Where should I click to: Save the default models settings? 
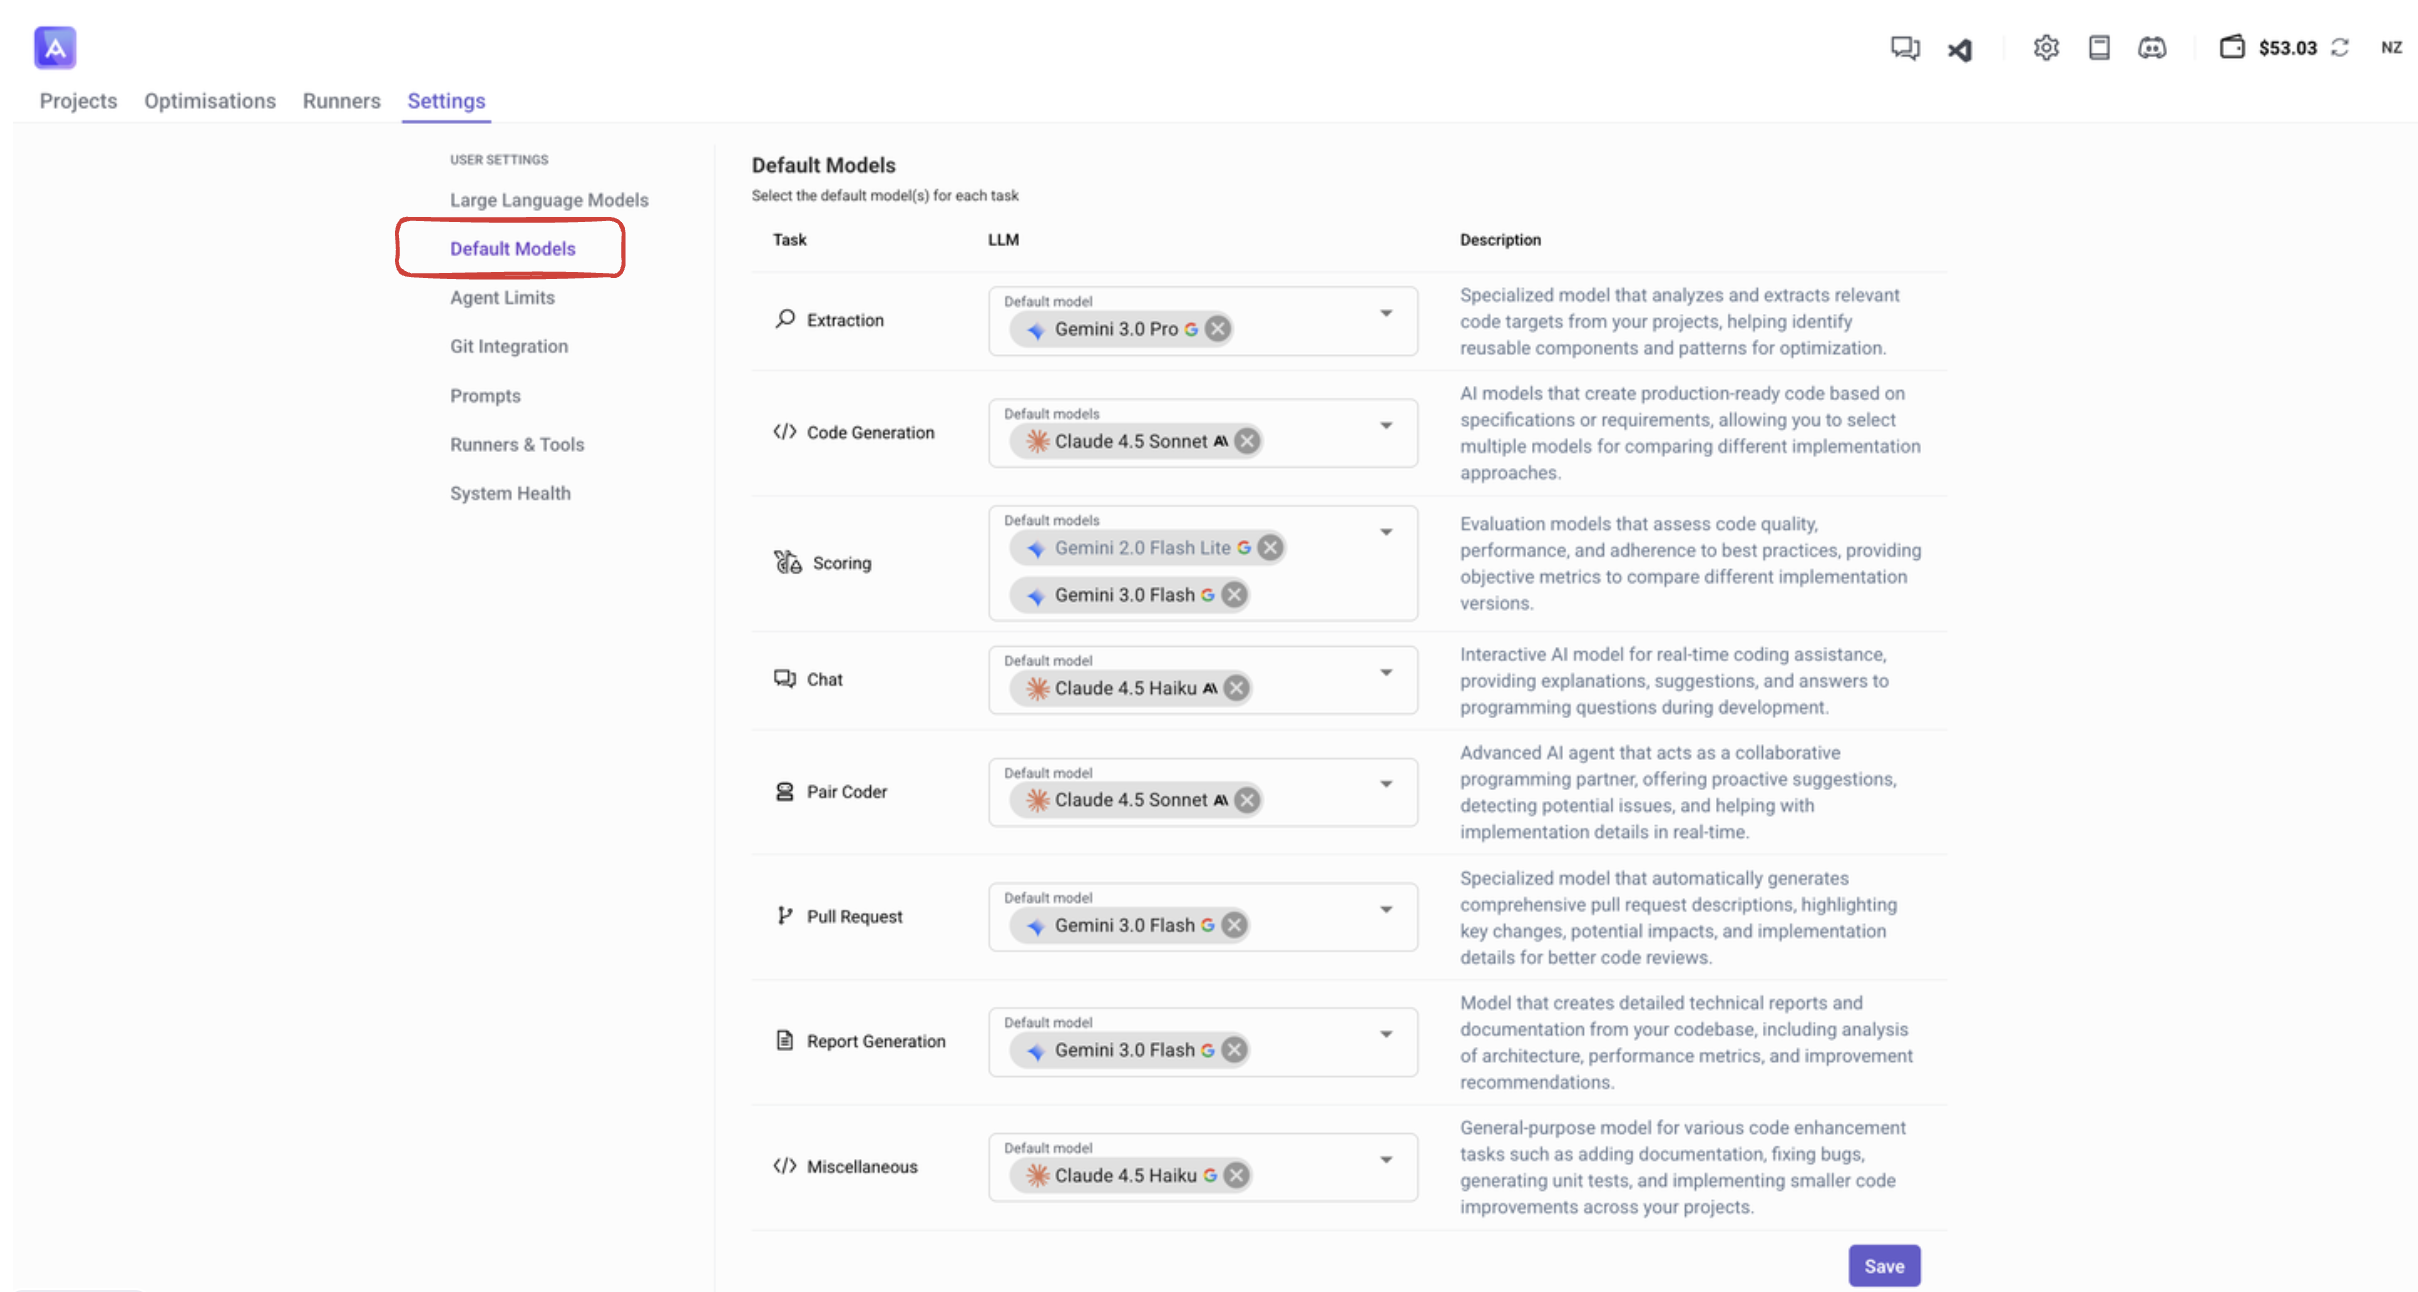[x=1883, y=1266]
